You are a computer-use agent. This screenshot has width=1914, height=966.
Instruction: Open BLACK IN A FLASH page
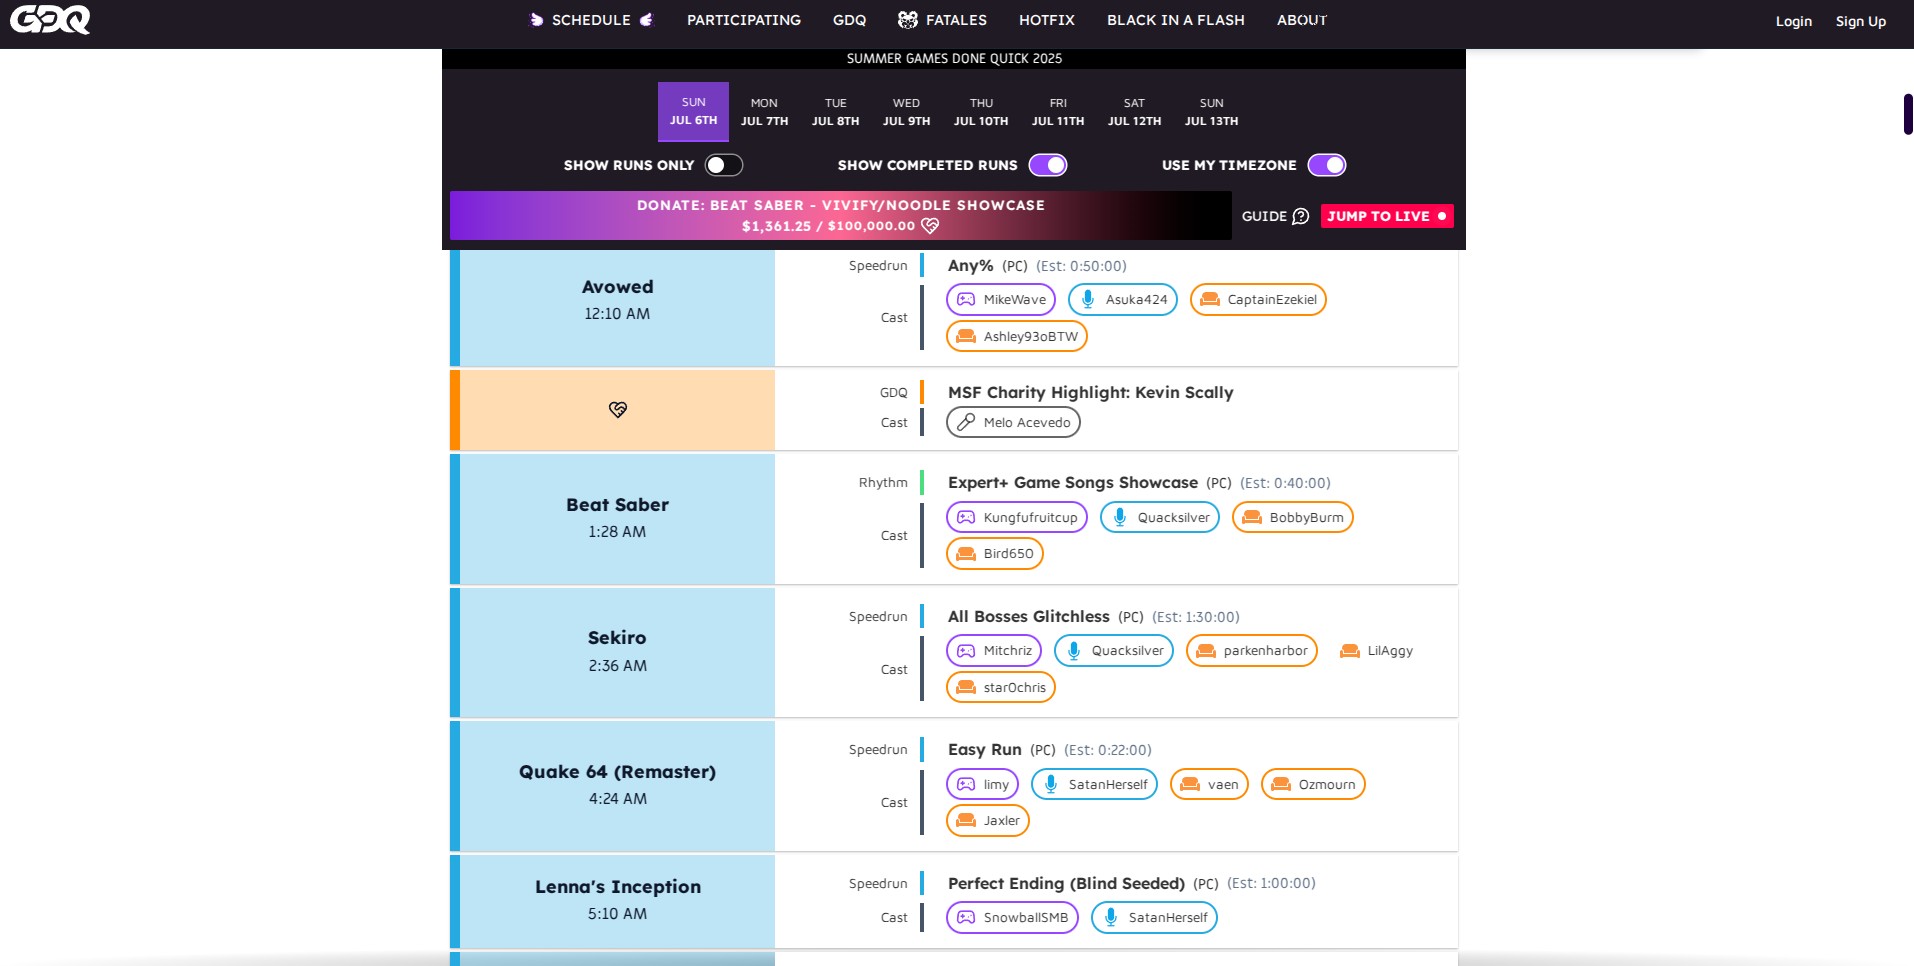coord(1176,20)
